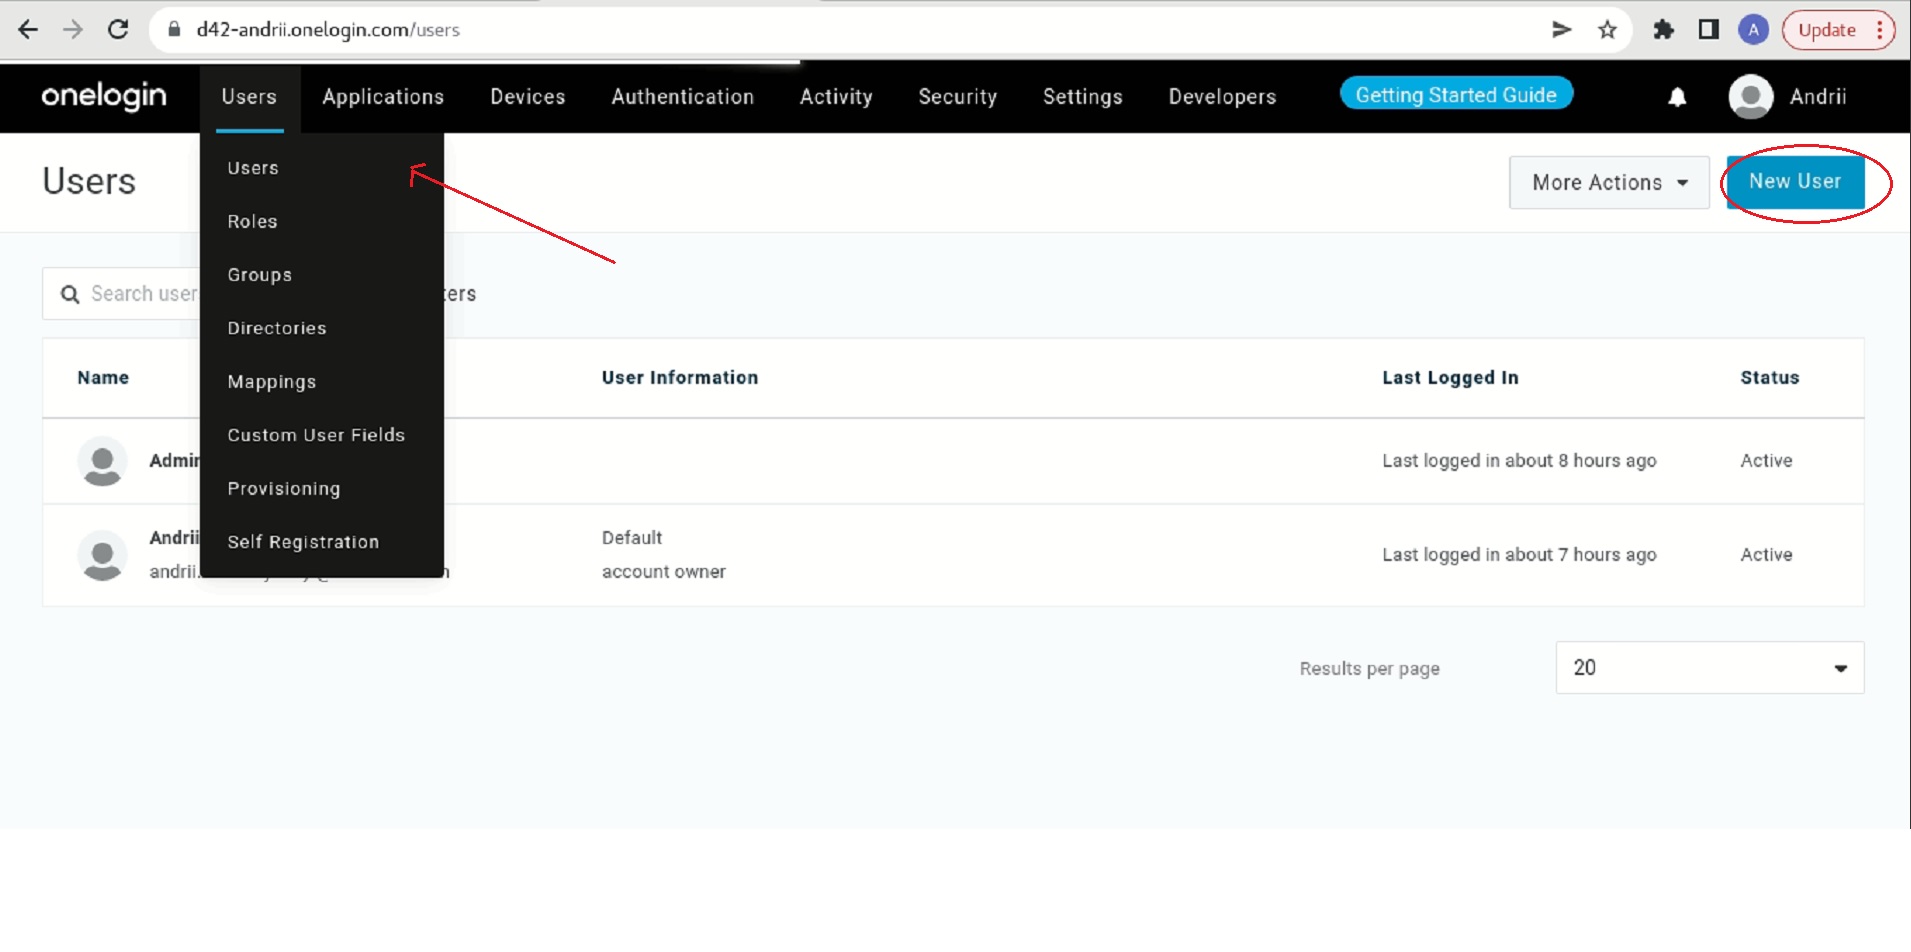
Task: Click the Chrome Update button
Action: point(1827,30)
